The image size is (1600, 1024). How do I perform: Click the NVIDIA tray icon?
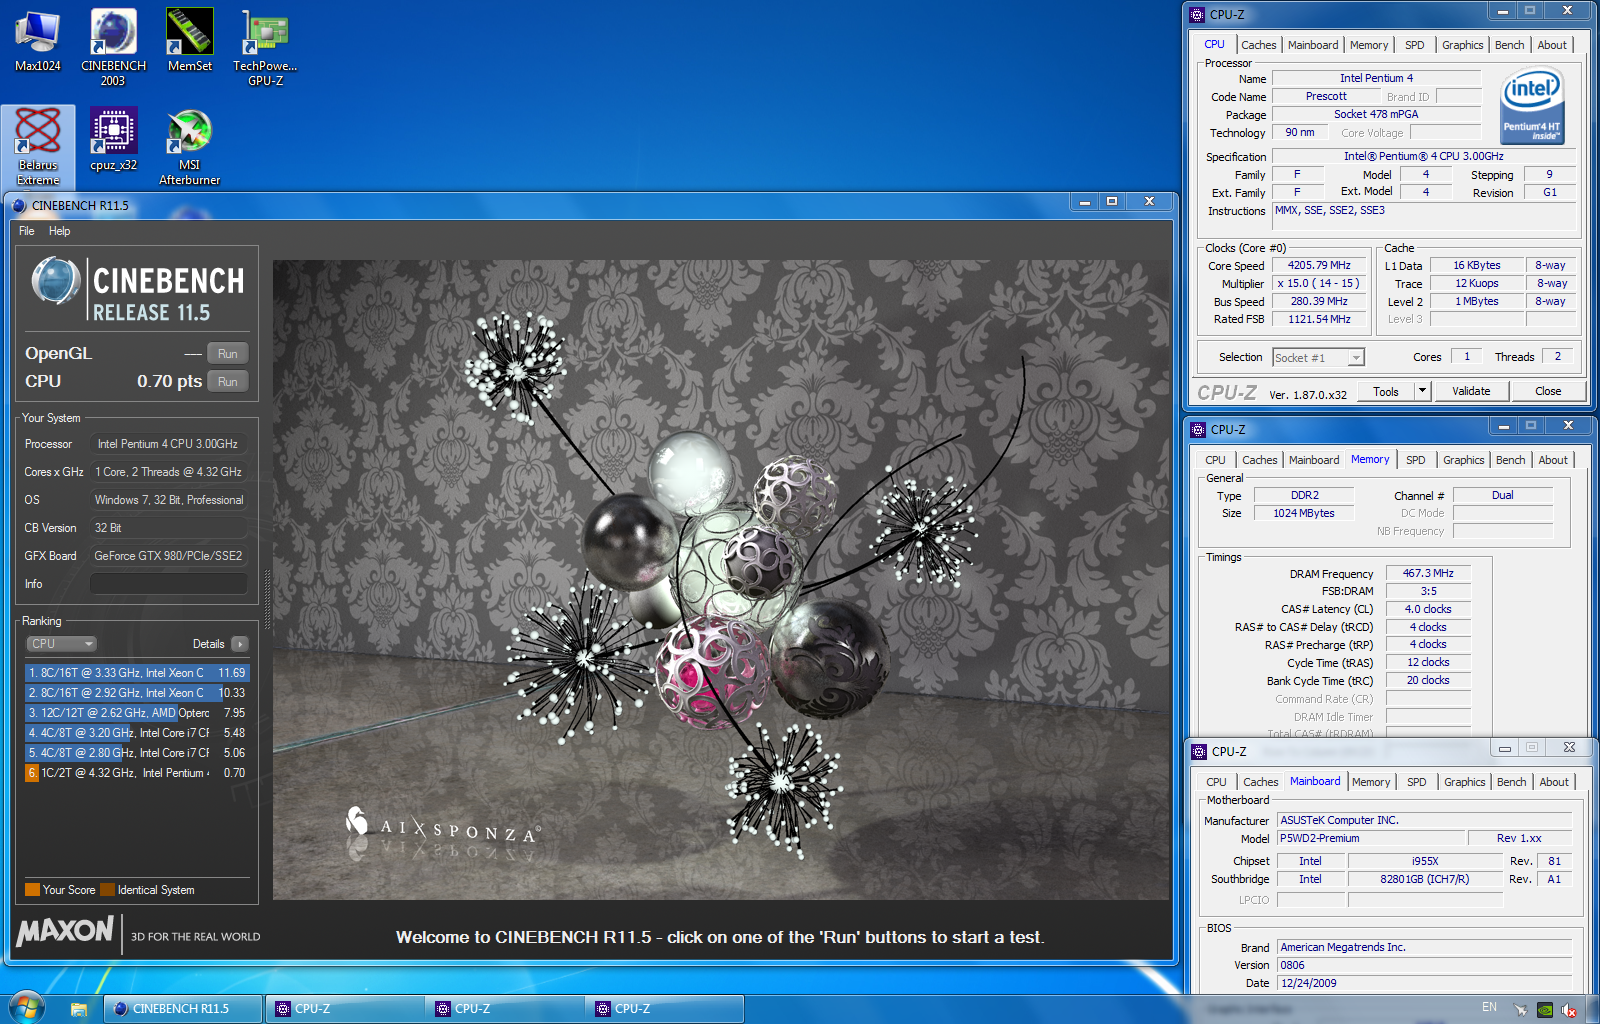(x=1545, y=1009)
